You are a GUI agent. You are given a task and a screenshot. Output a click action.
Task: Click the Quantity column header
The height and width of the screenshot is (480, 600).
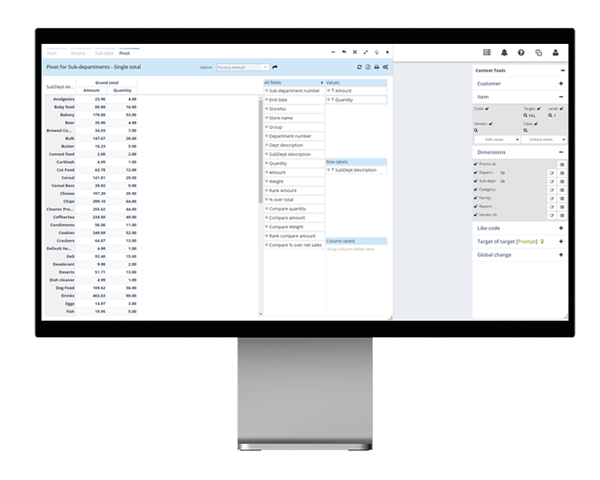(x=123, y=90)
